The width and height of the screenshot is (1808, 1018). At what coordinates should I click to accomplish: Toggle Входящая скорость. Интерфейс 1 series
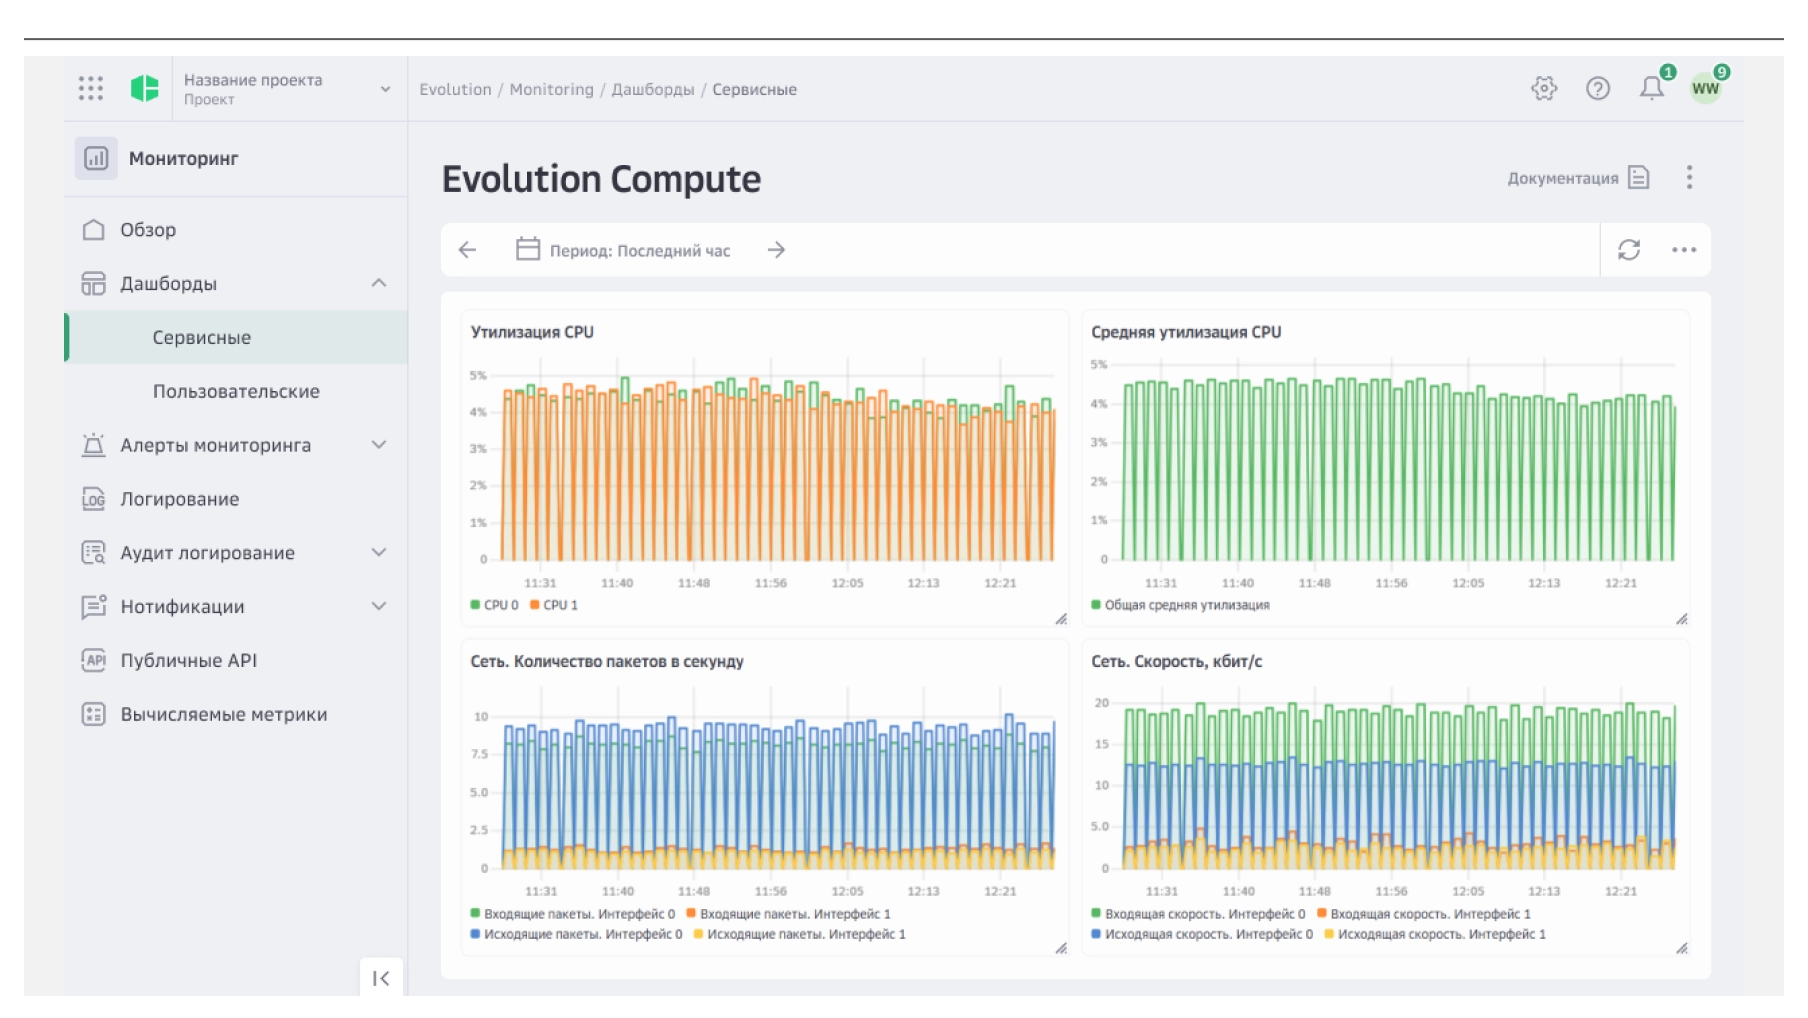[x=1424, y=914]
